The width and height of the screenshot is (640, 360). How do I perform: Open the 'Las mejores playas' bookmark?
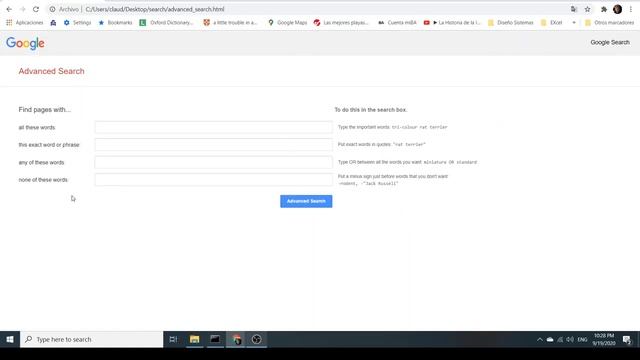341,22
